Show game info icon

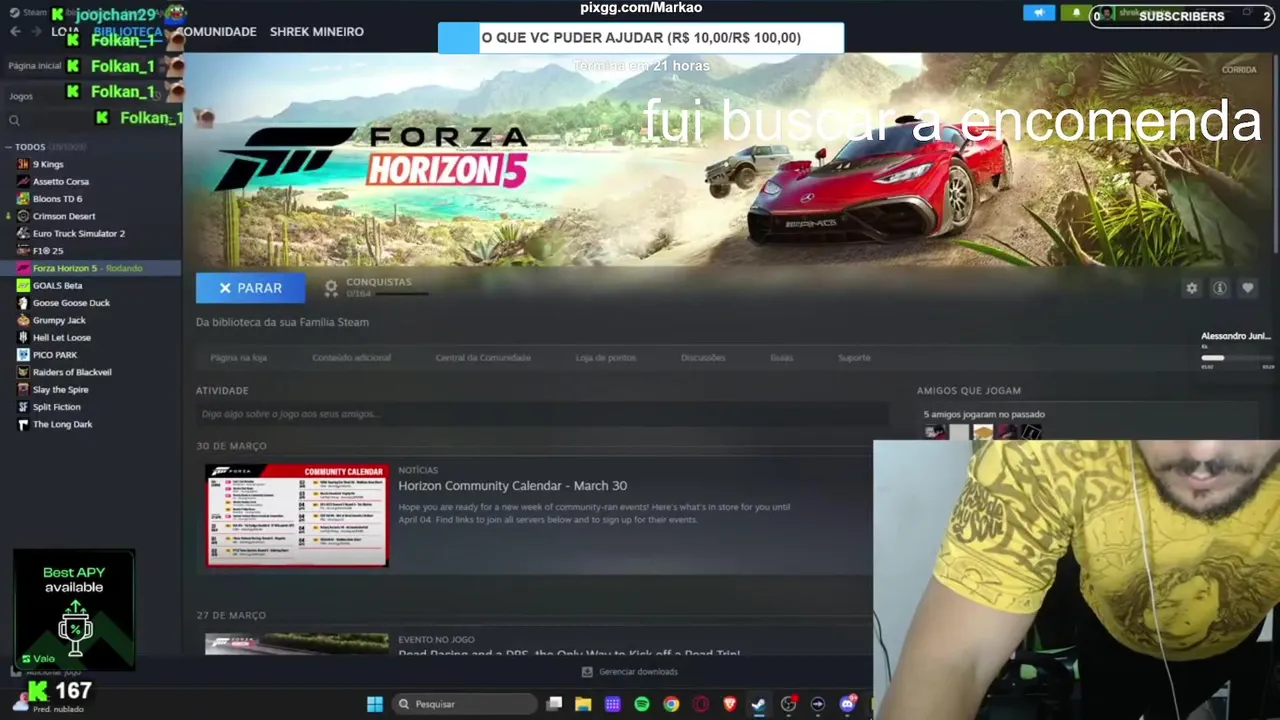[x=1220, y=288]
